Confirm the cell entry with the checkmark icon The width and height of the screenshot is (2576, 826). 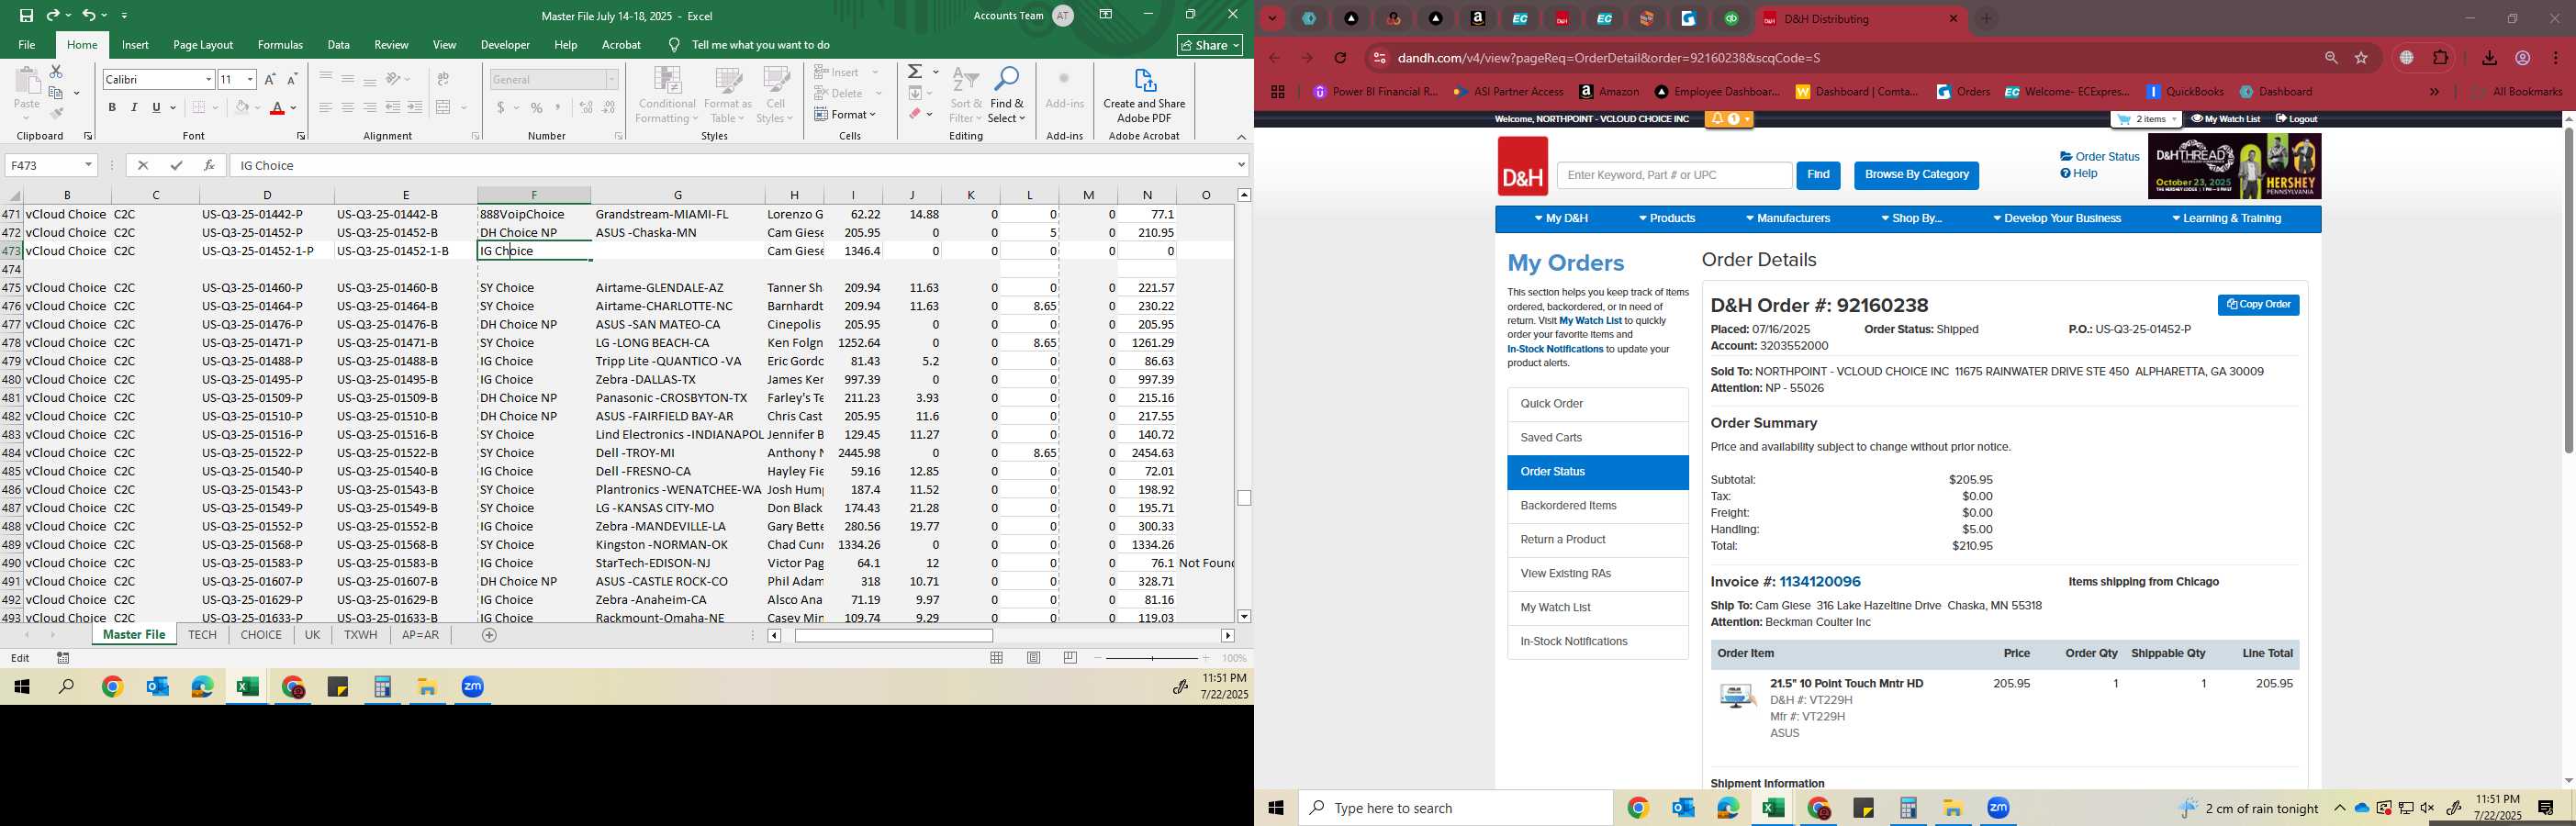[x=176, y=165]
